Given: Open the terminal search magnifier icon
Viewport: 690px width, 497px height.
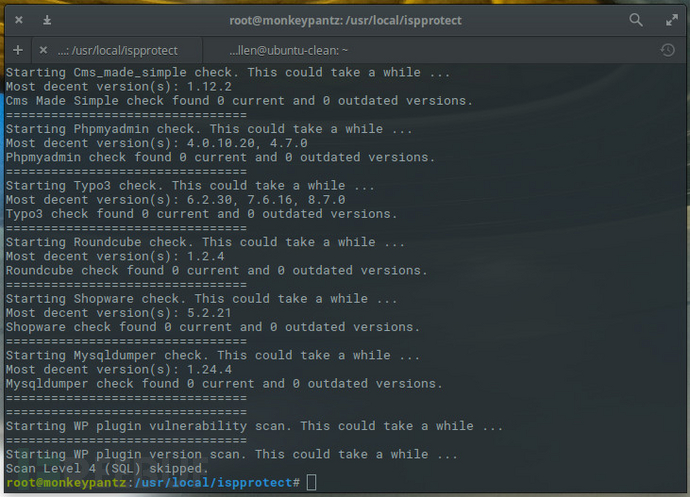Looking at the screenshot, I should point(636,20).
